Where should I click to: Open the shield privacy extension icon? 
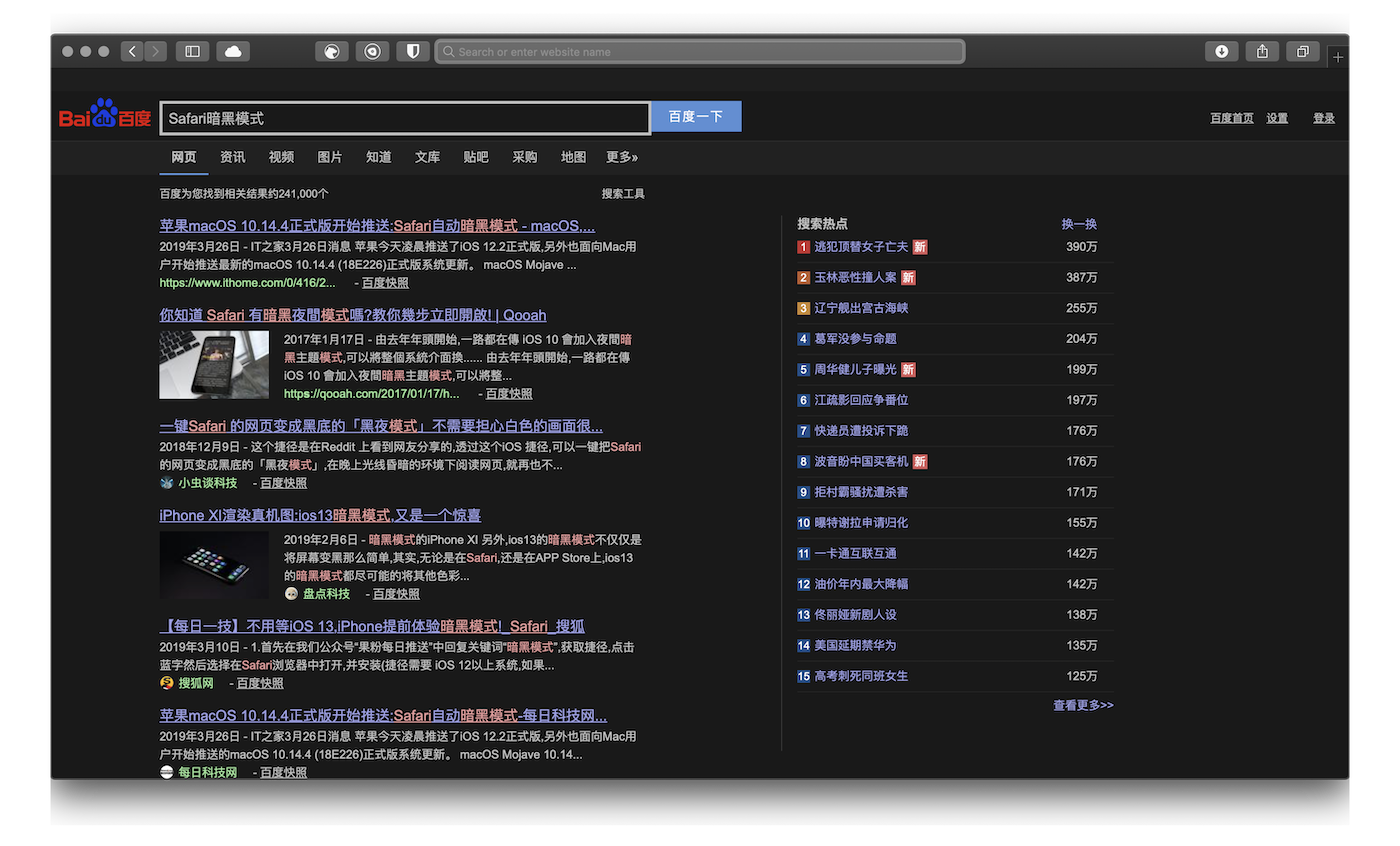click(x=412, y=51)
